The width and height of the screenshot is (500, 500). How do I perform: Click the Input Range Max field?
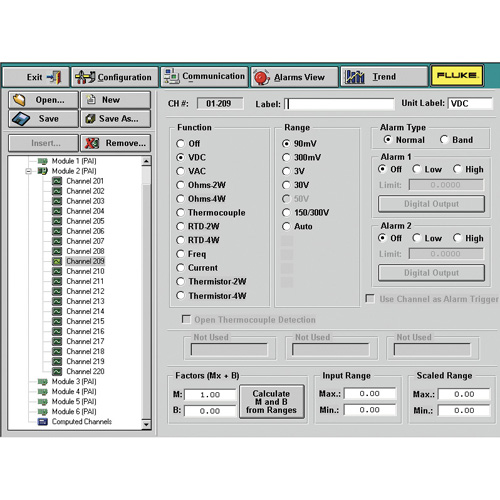click(x=370, y=394)
